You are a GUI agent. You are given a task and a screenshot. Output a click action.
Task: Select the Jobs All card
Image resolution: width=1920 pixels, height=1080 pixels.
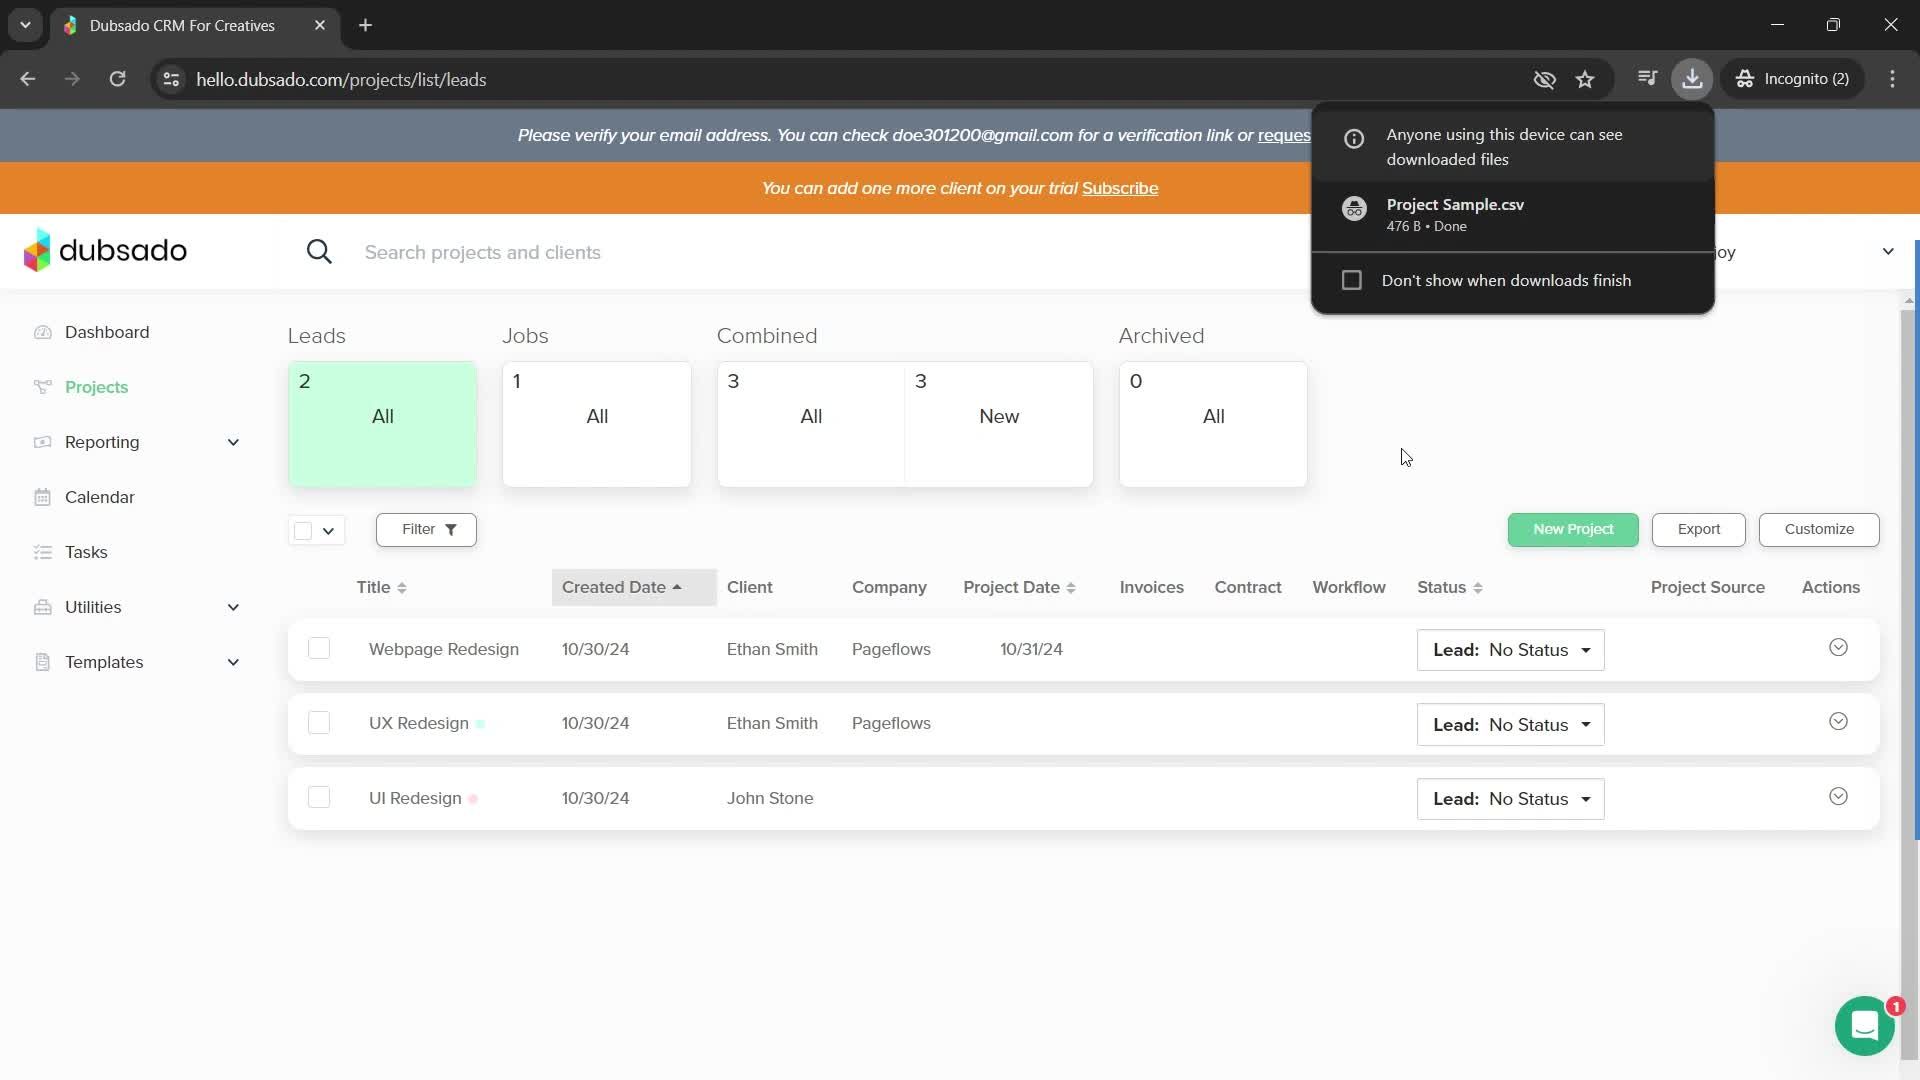point(597,424)
